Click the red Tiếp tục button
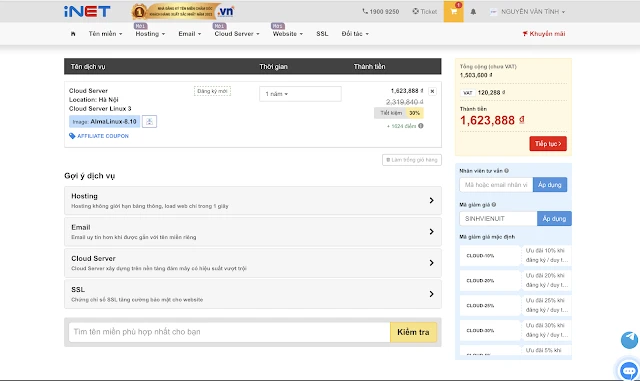 (x=548, y=144)
